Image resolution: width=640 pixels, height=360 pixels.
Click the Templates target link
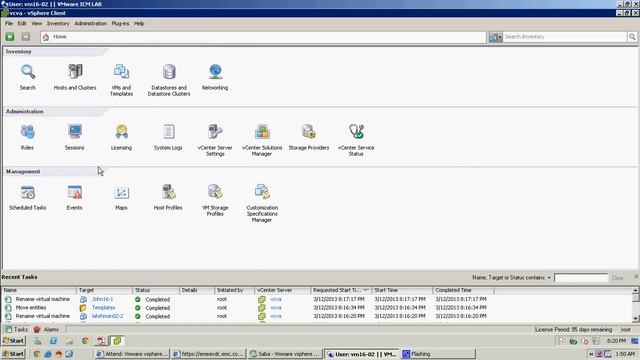coord(104,308)
